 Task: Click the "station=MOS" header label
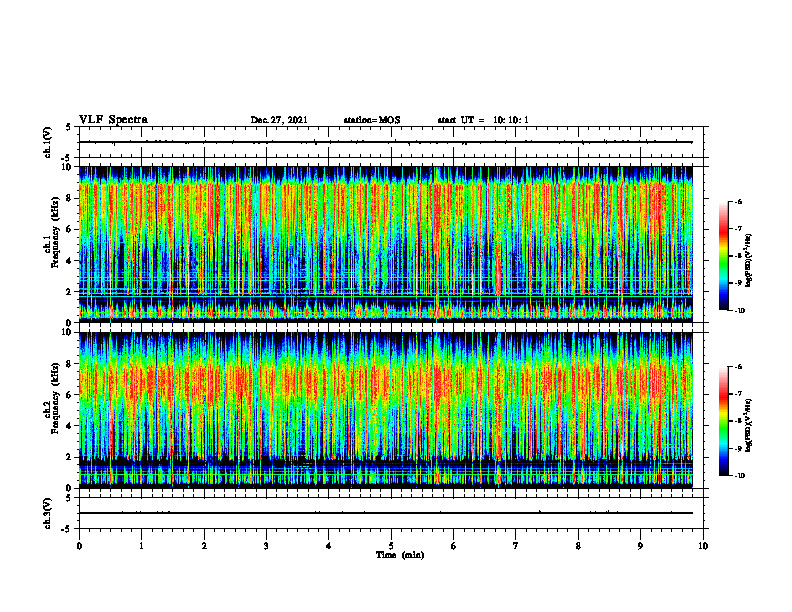[372, 120]
